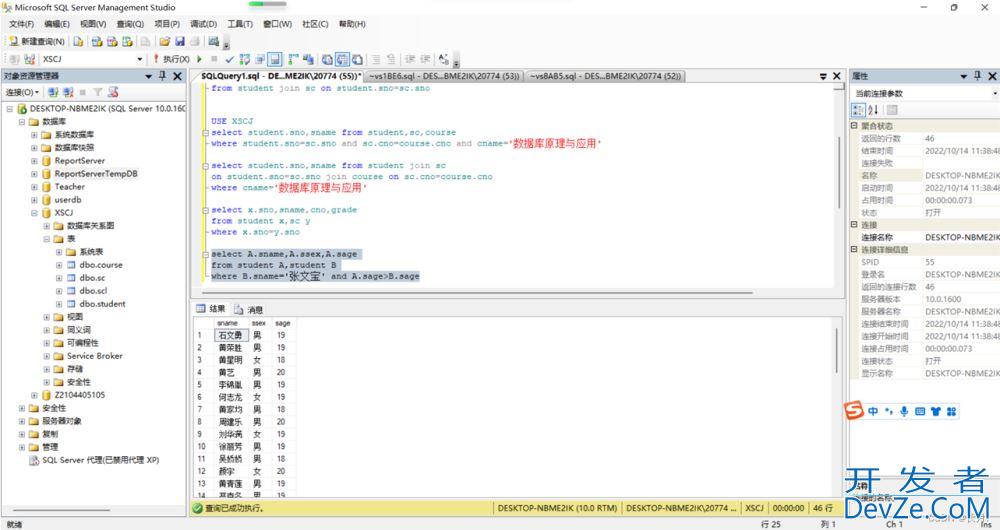The height and width of the screenshot is (530, 1000).
Task: Save the query with floppy disk icon
Action: click(180, 41)
